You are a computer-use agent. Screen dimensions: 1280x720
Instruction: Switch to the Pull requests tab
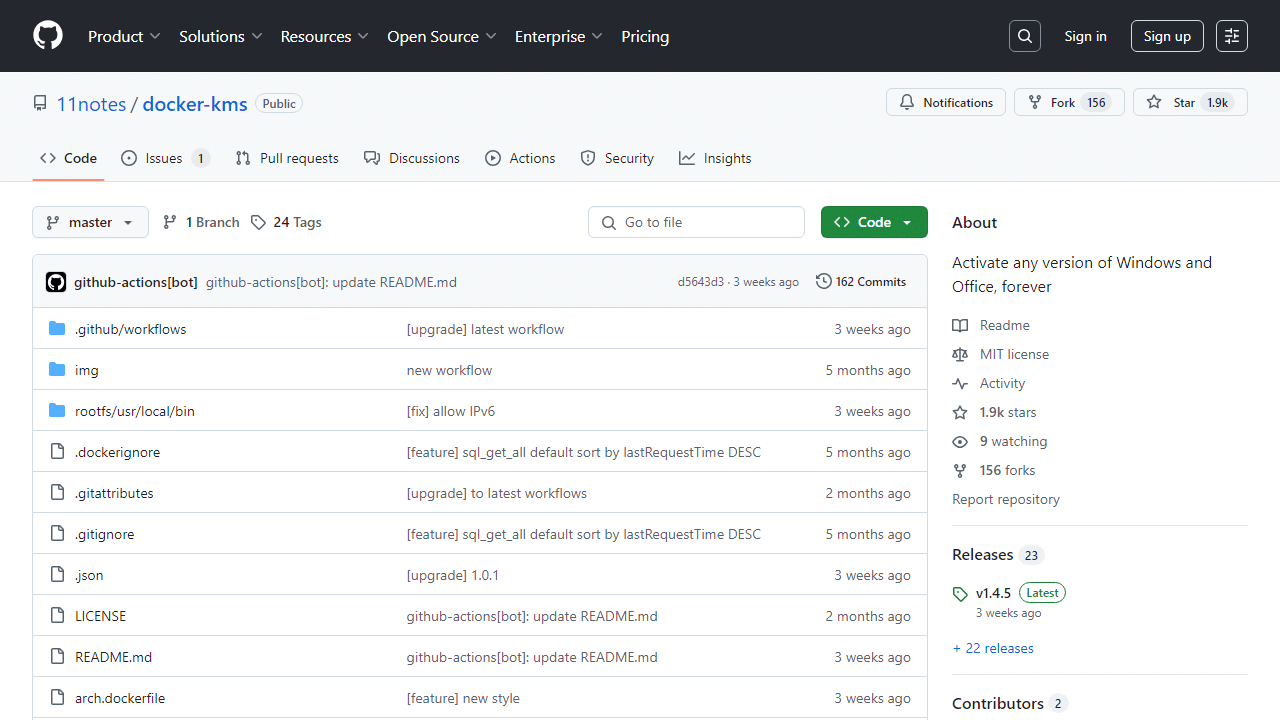click(287, 158)
